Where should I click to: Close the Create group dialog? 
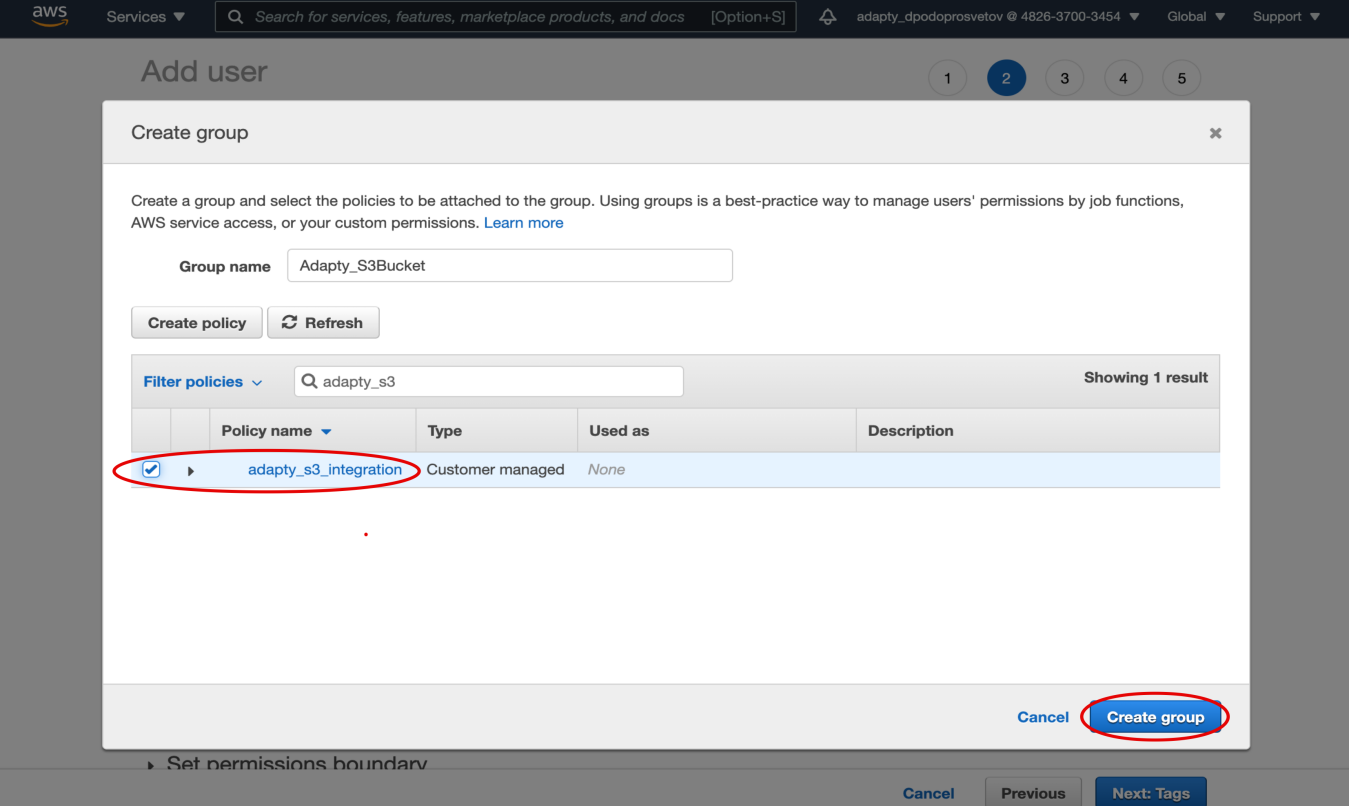1215,133
